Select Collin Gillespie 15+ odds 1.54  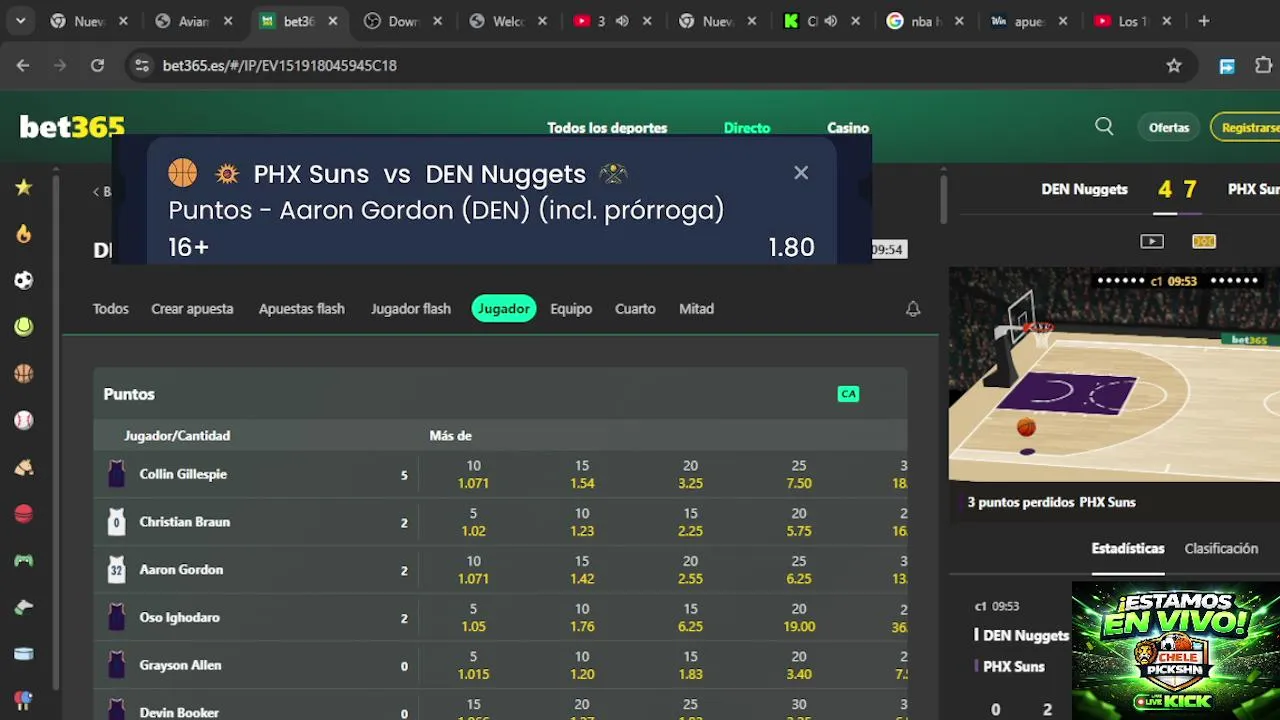(x=582, y=474)
